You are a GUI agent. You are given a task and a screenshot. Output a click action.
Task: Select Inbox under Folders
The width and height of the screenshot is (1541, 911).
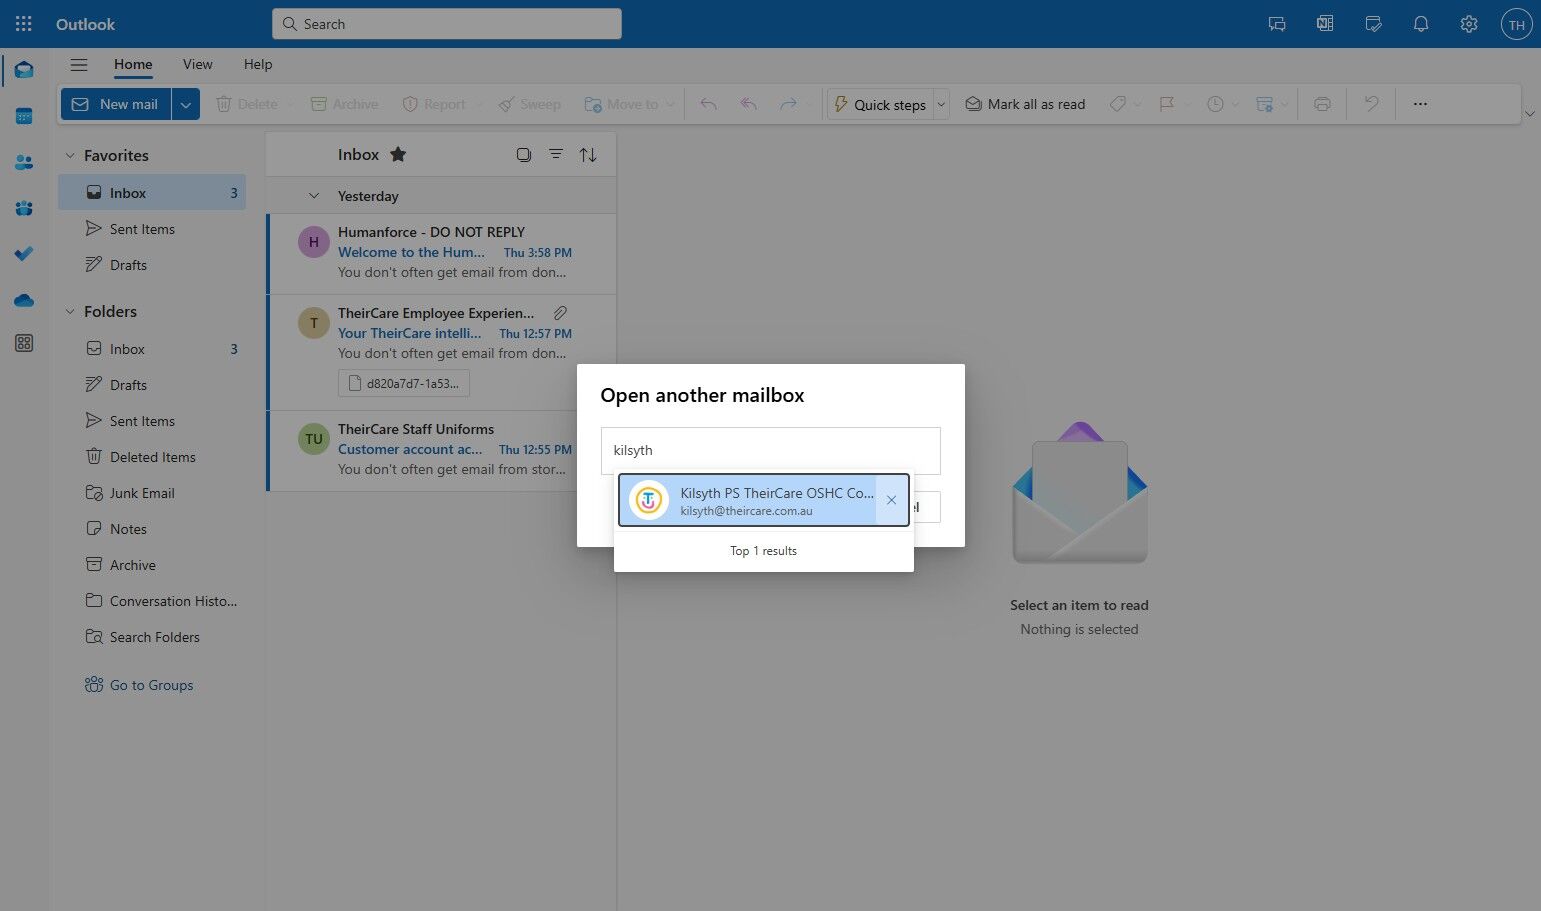(x=152, y=349)
